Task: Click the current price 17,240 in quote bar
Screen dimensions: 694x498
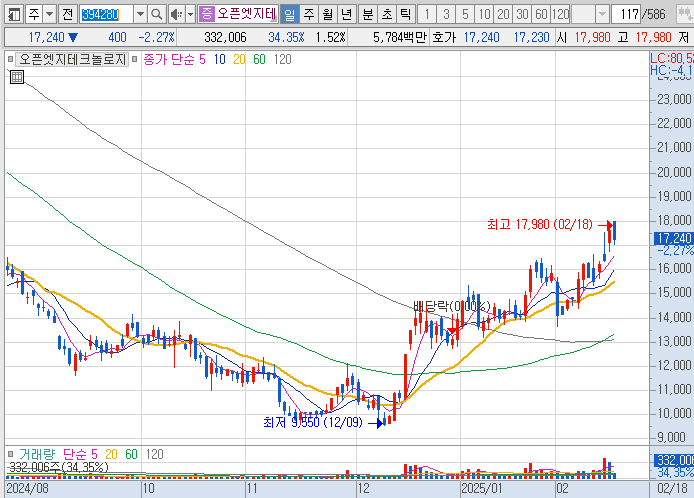Action: pos(46,37)
